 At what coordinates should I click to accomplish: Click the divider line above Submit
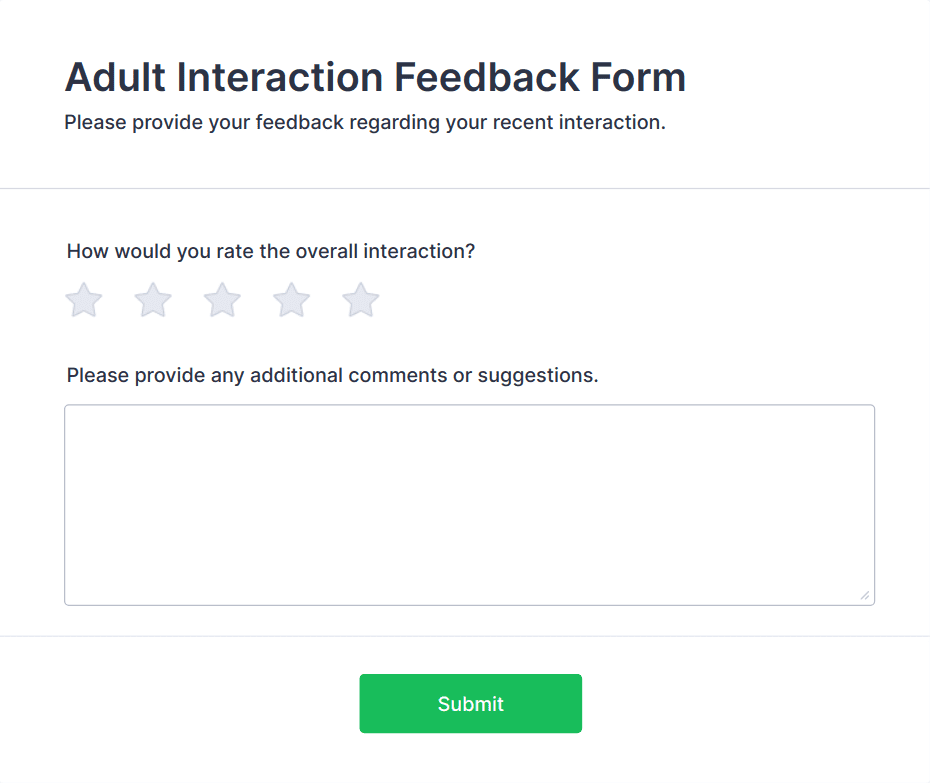pos(465,636)
